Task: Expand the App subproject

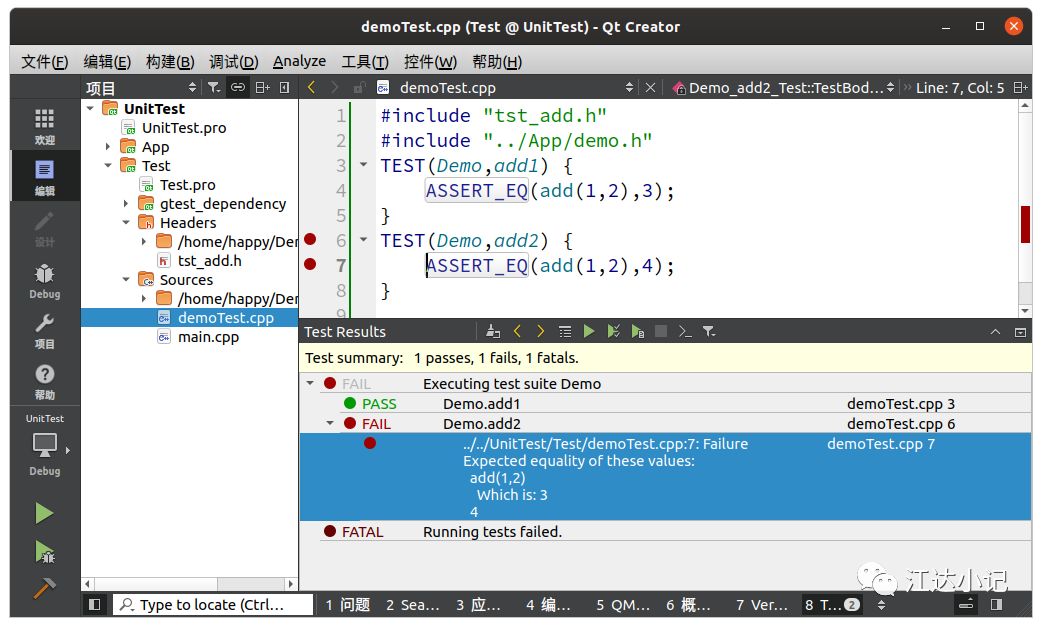Action: 108,146
